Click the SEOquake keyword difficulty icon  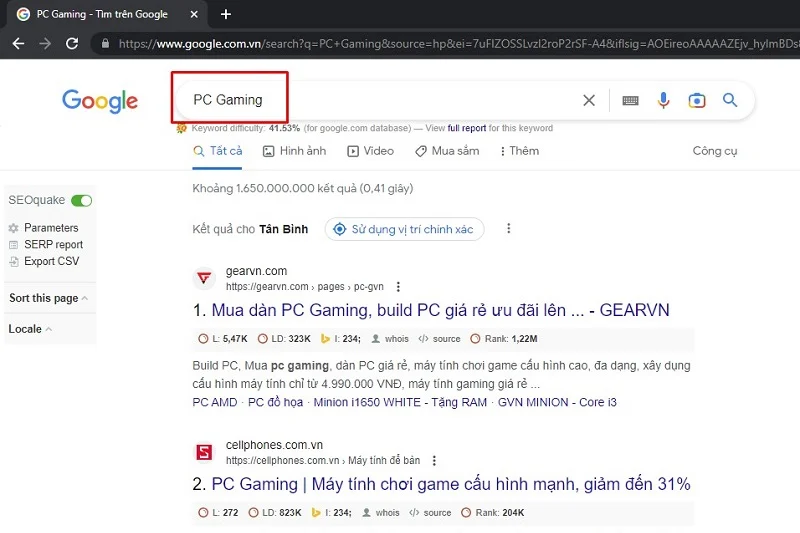tap(181, 129)
